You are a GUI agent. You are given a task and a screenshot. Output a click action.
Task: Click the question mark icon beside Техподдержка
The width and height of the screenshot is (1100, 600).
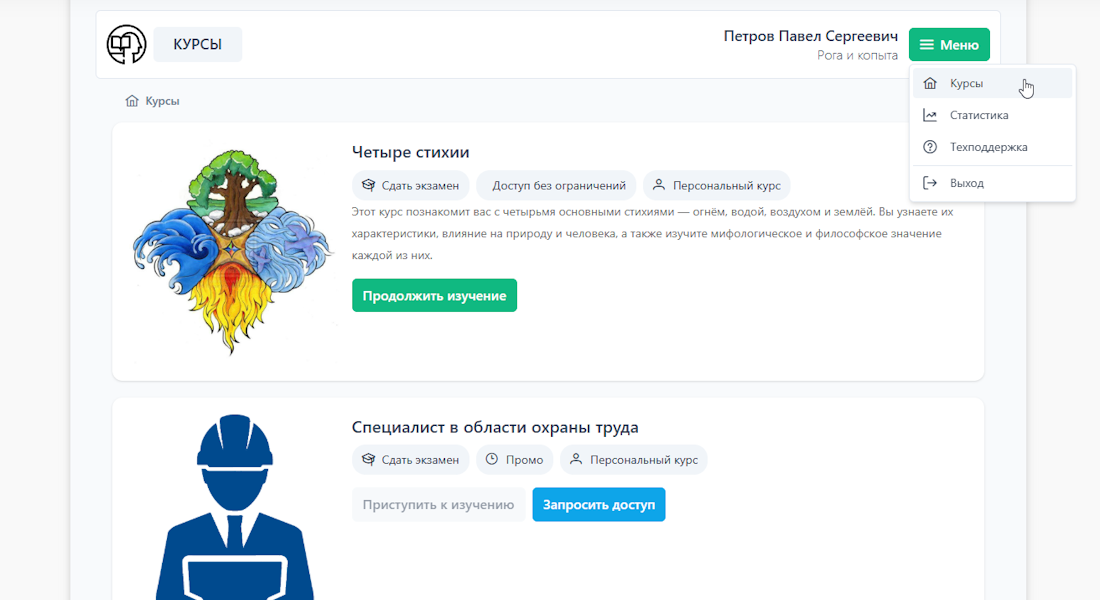click(x=930, y=148)
